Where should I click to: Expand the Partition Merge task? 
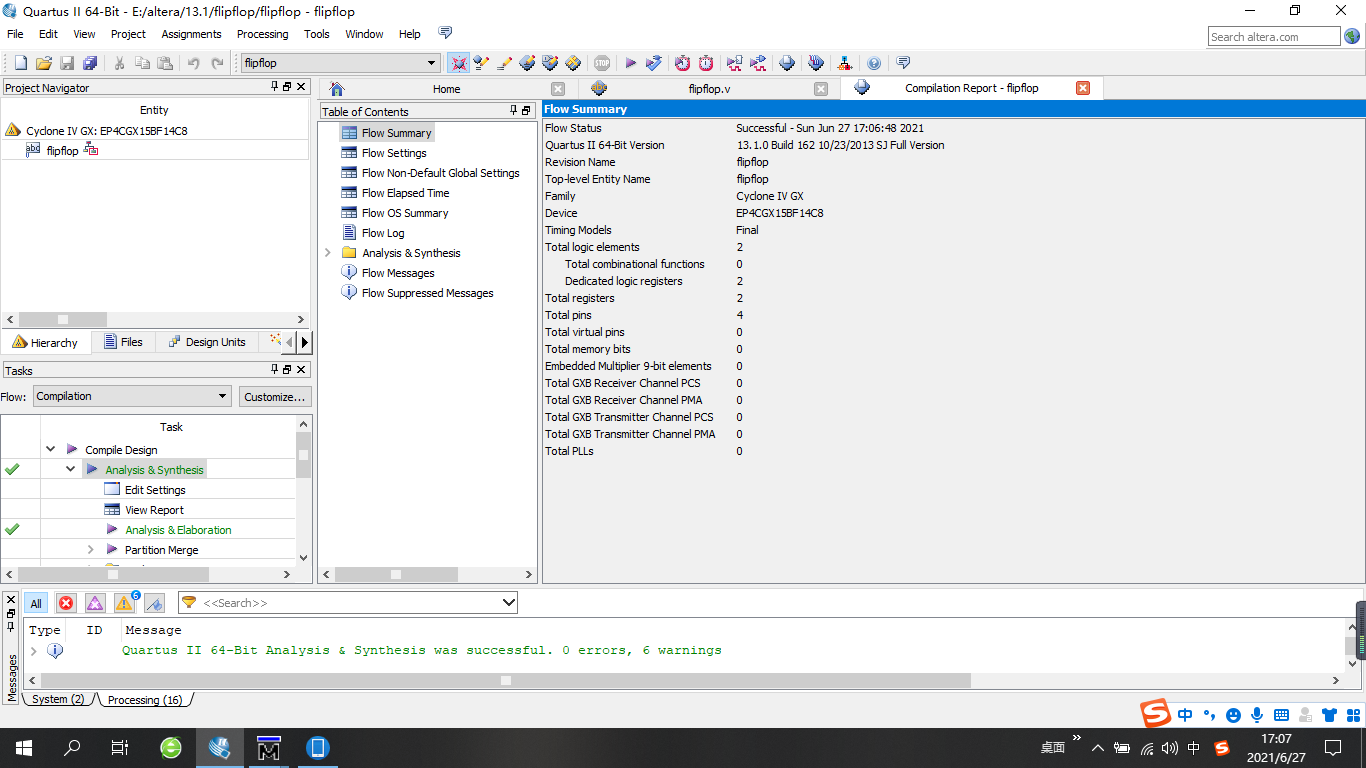point(91,549)
